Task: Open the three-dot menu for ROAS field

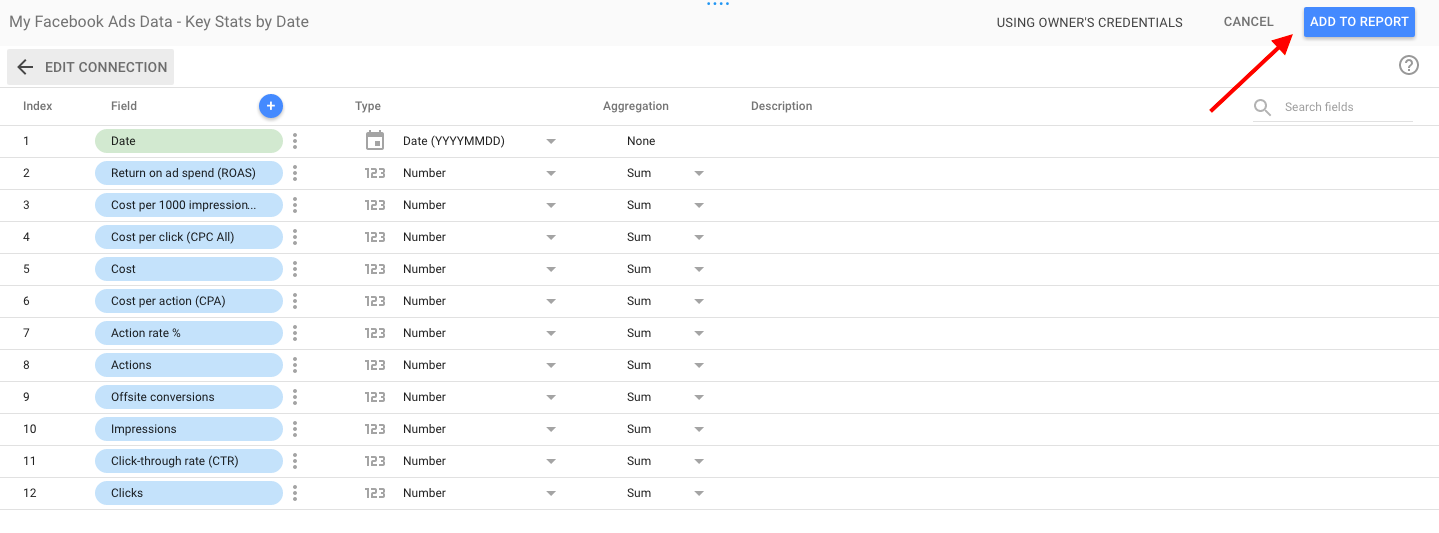Action: tap(295, 173)
